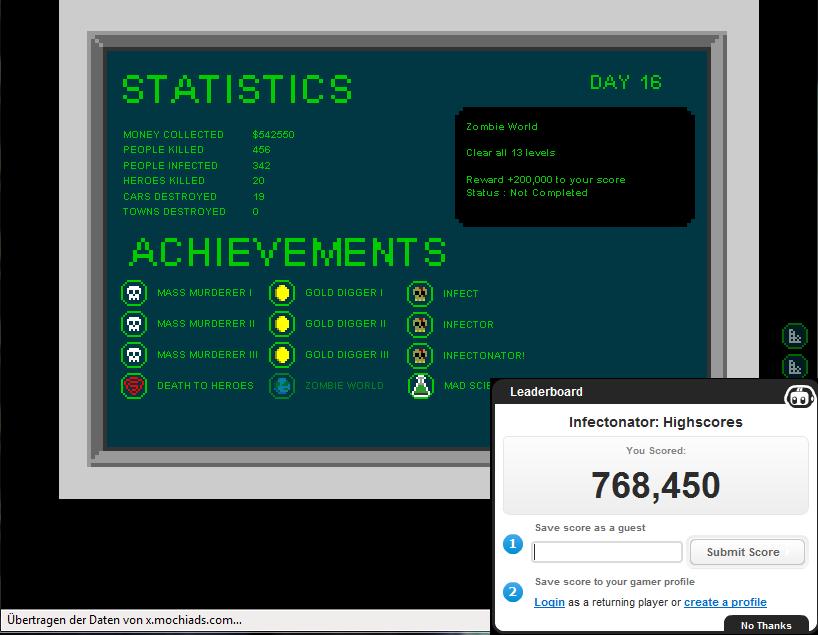
Task: Click the Mochi robot logo on Leaderboard
Action: coord(799,396)
